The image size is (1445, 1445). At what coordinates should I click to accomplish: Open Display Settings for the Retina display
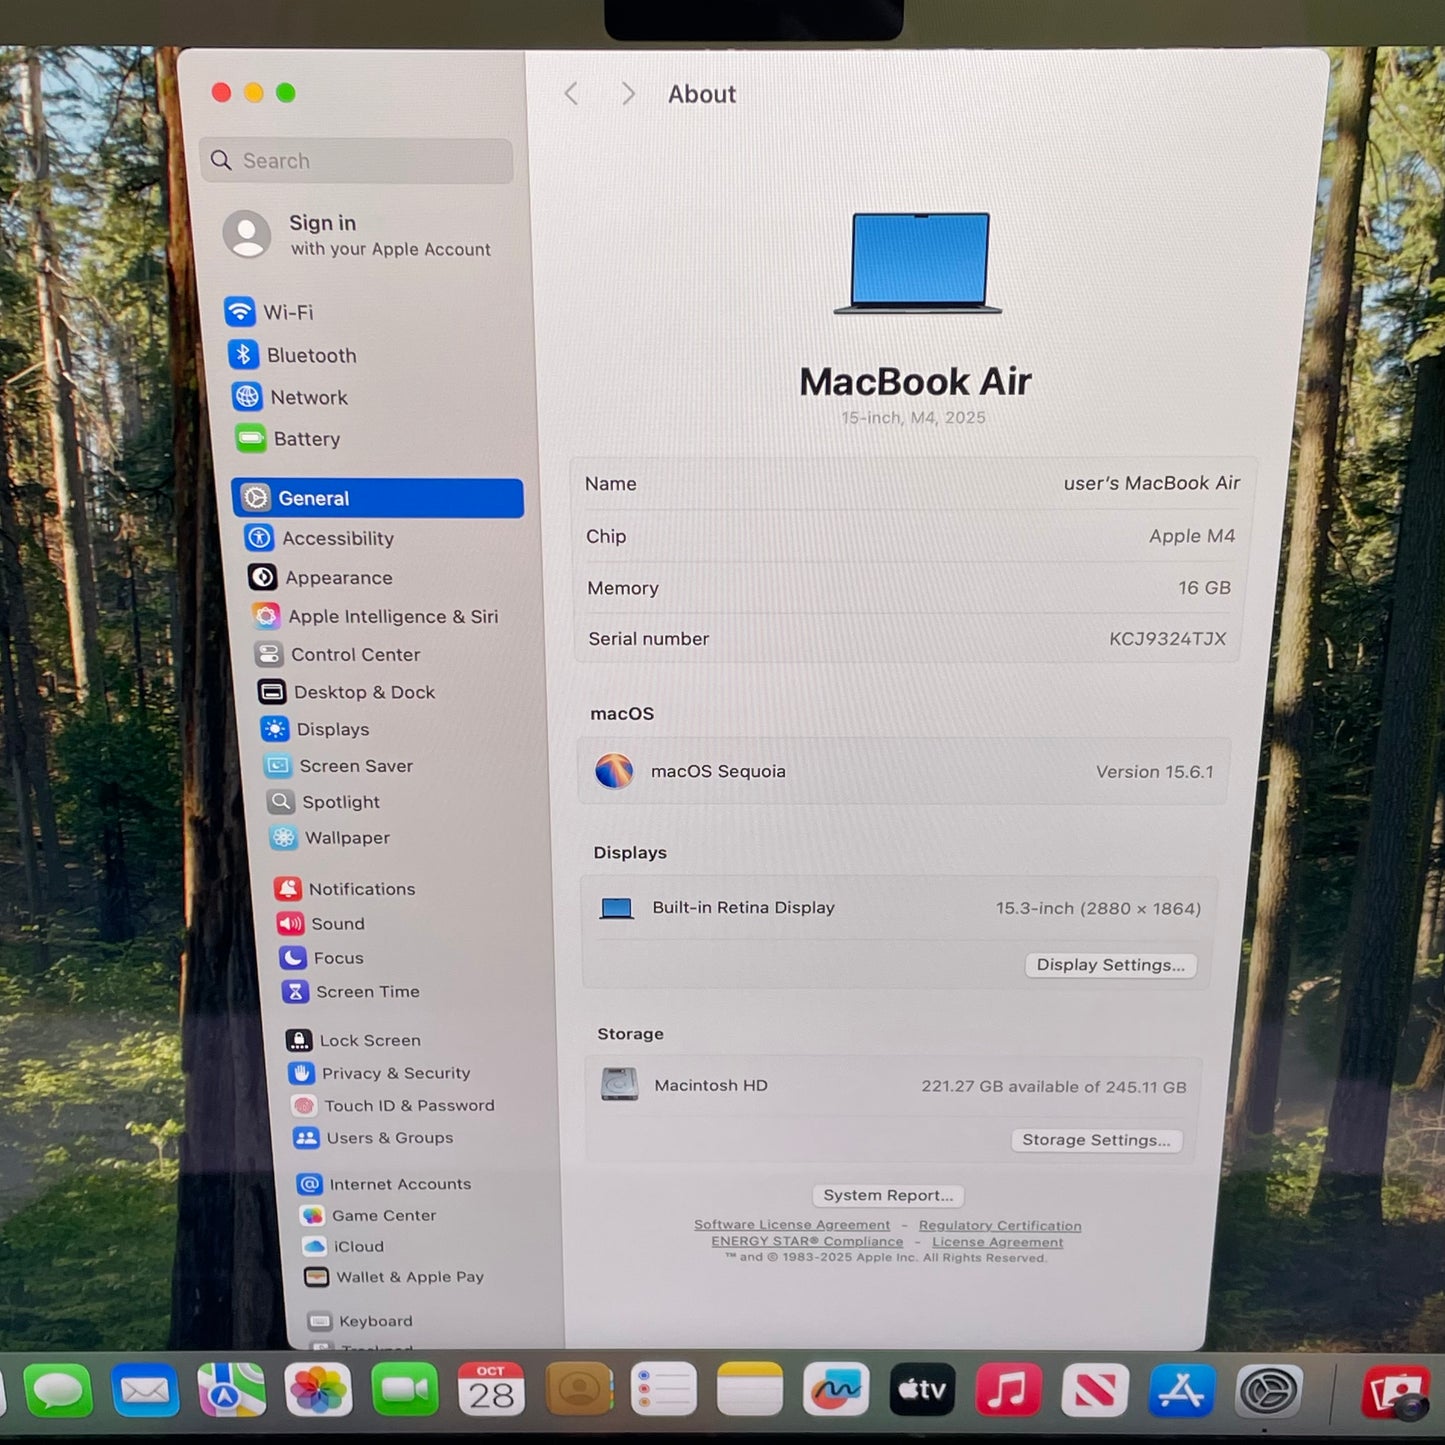(x=1111, y=964)
